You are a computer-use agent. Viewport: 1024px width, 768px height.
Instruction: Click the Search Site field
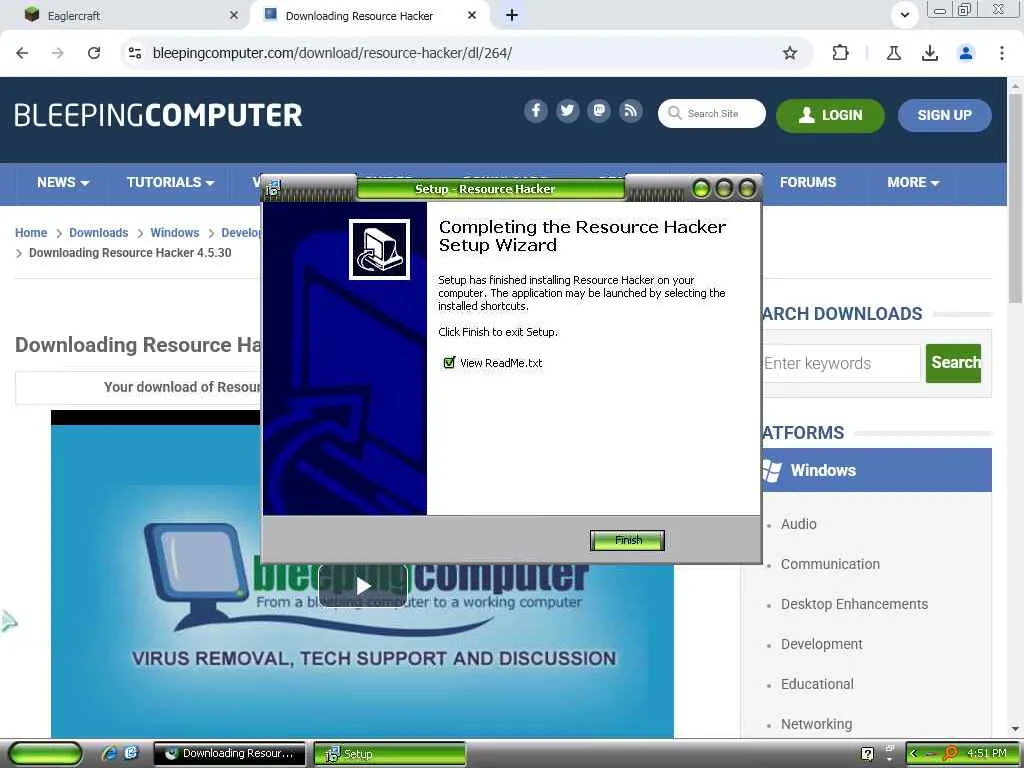(x=712, y=114)
